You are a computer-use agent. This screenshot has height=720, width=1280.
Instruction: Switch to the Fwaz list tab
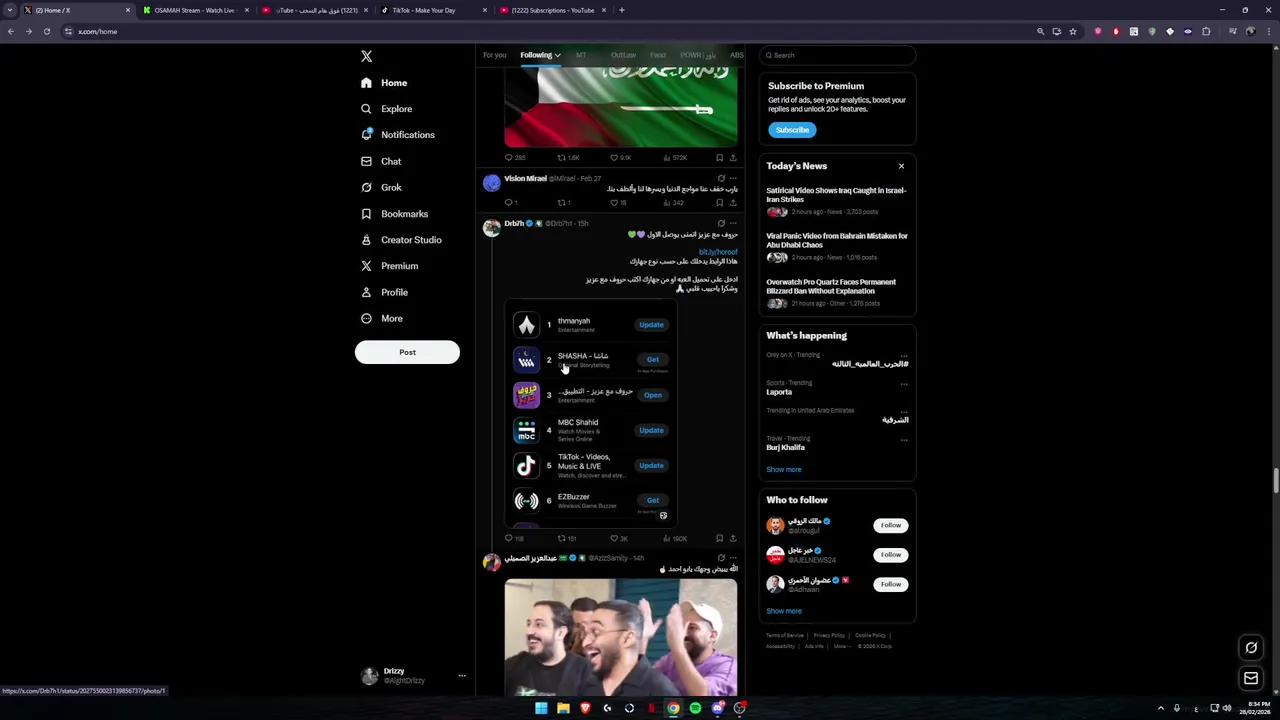tap(658, 55)
